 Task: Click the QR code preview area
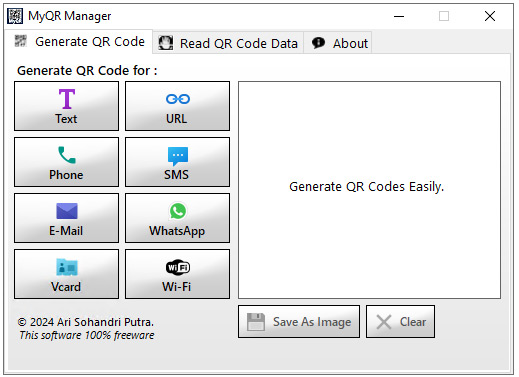pyautogui.click(x=369, y=190)
